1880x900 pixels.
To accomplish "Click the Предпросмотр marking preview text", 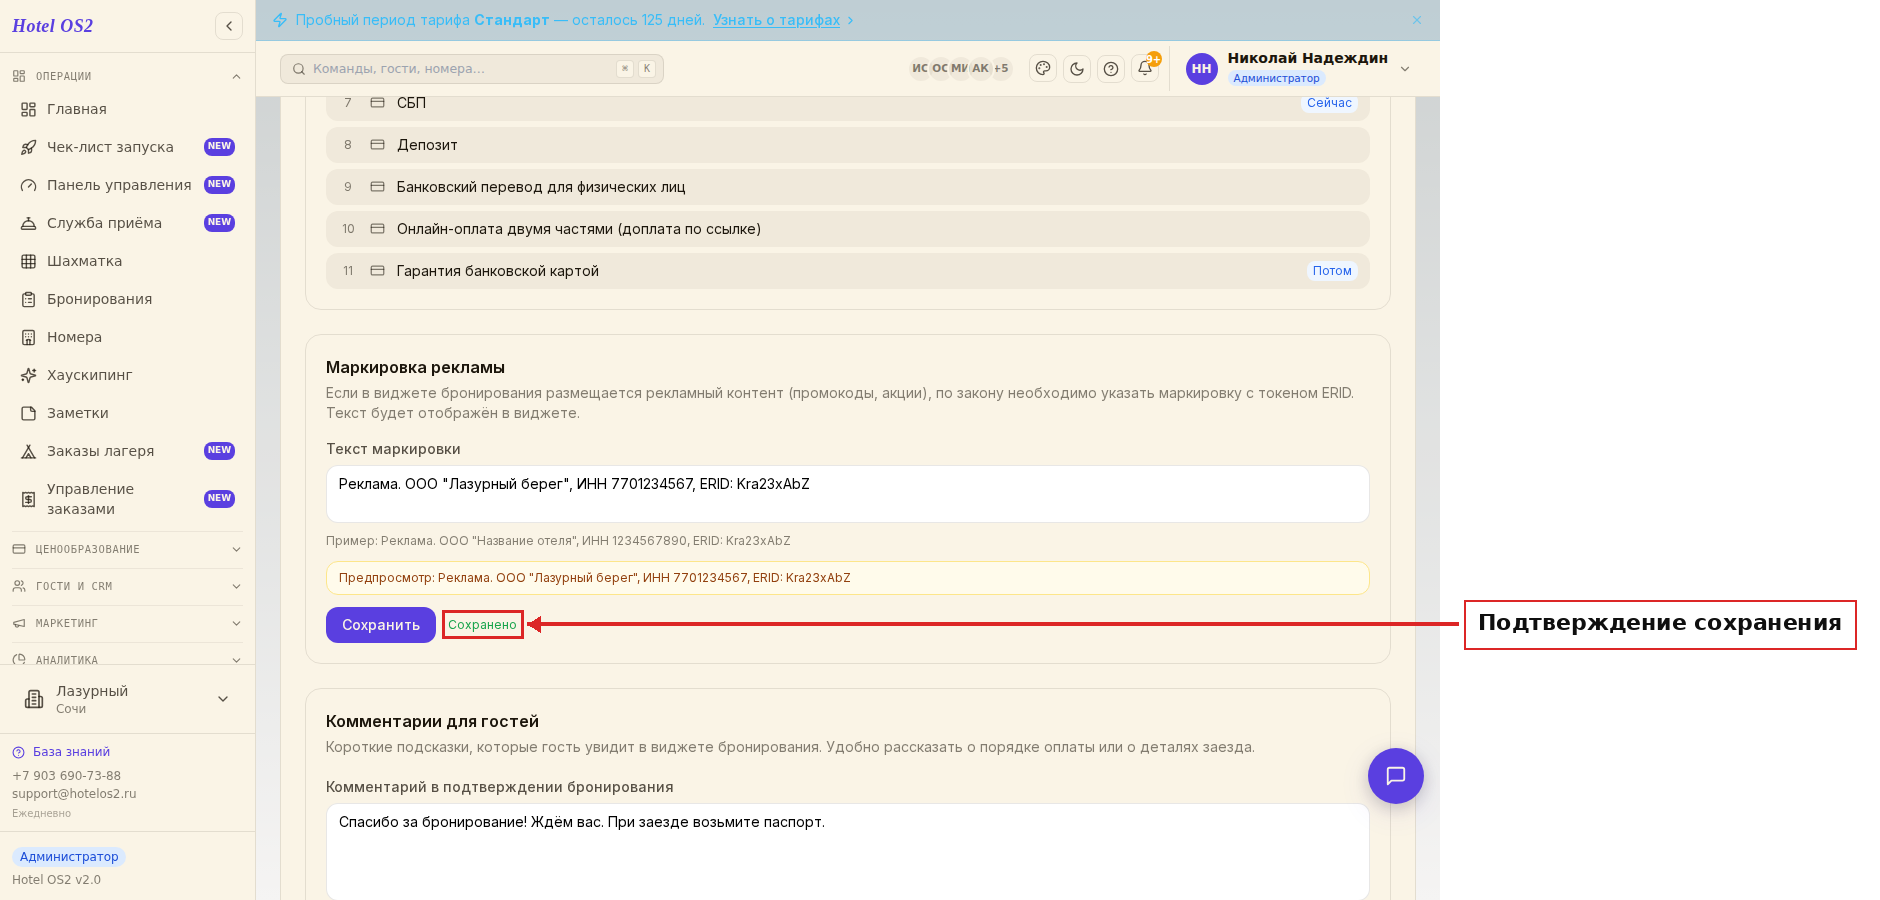I will [x=595, y=578].
